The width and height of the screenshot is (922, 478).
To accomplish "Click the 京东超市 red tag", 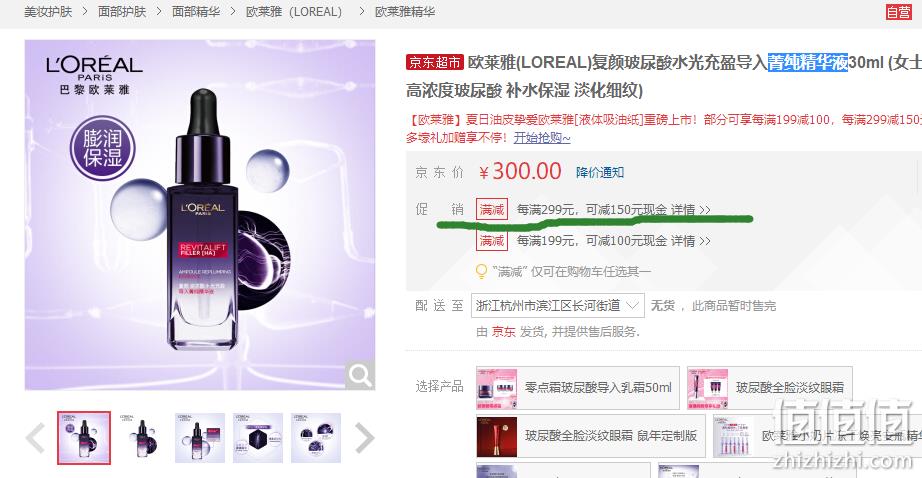I will pos(435,62).
